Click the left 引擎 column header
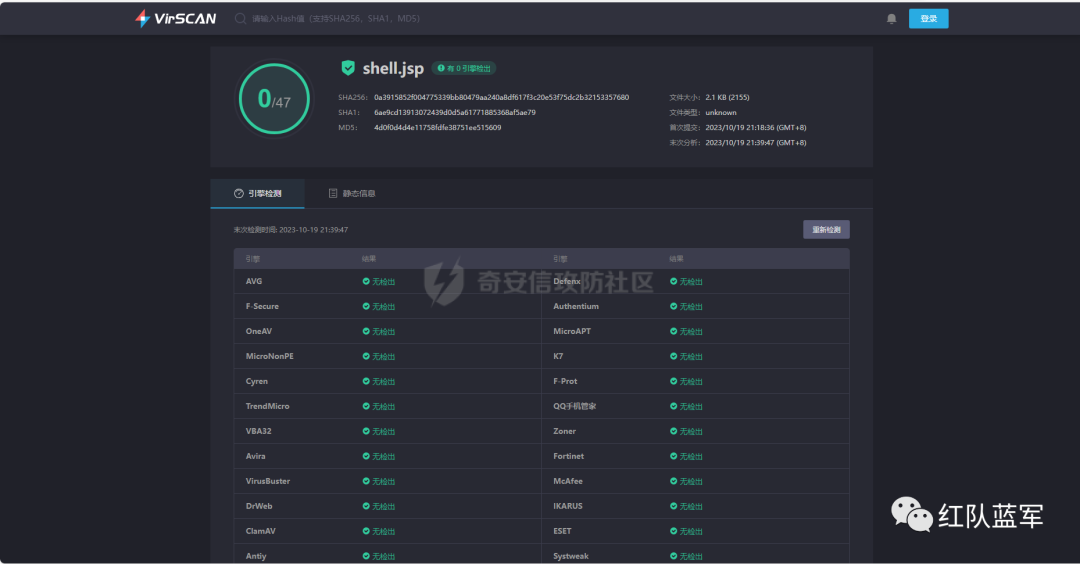Screen dimensions: 1080x564 253,259
